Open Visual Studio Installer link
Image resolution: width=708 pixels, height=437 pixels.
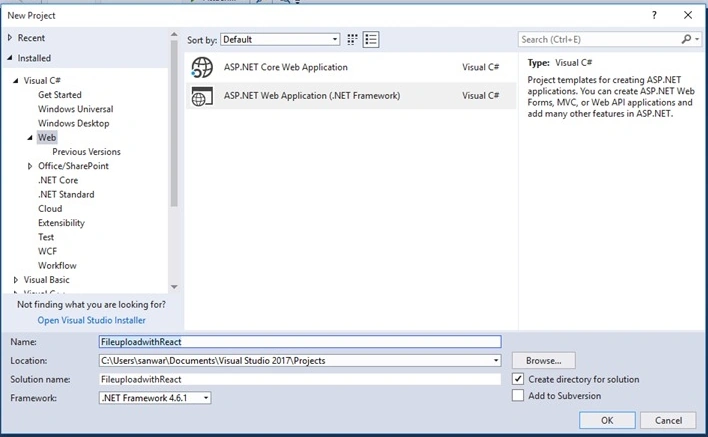[x=91, y=320]
